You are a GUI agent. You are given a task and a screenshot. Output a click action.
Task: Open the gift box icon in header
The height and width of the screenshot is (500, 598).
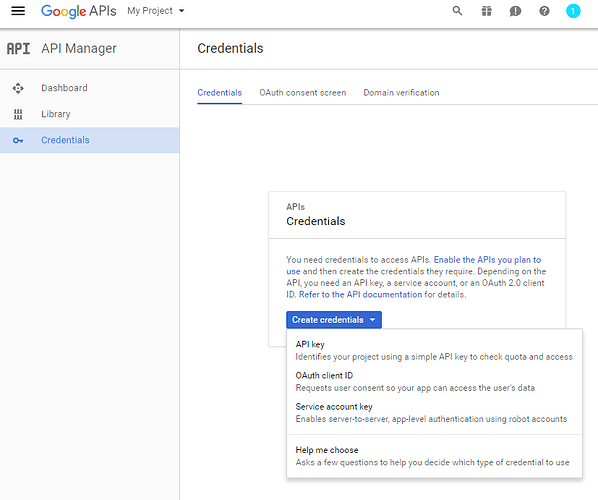[x=486, y=11]
